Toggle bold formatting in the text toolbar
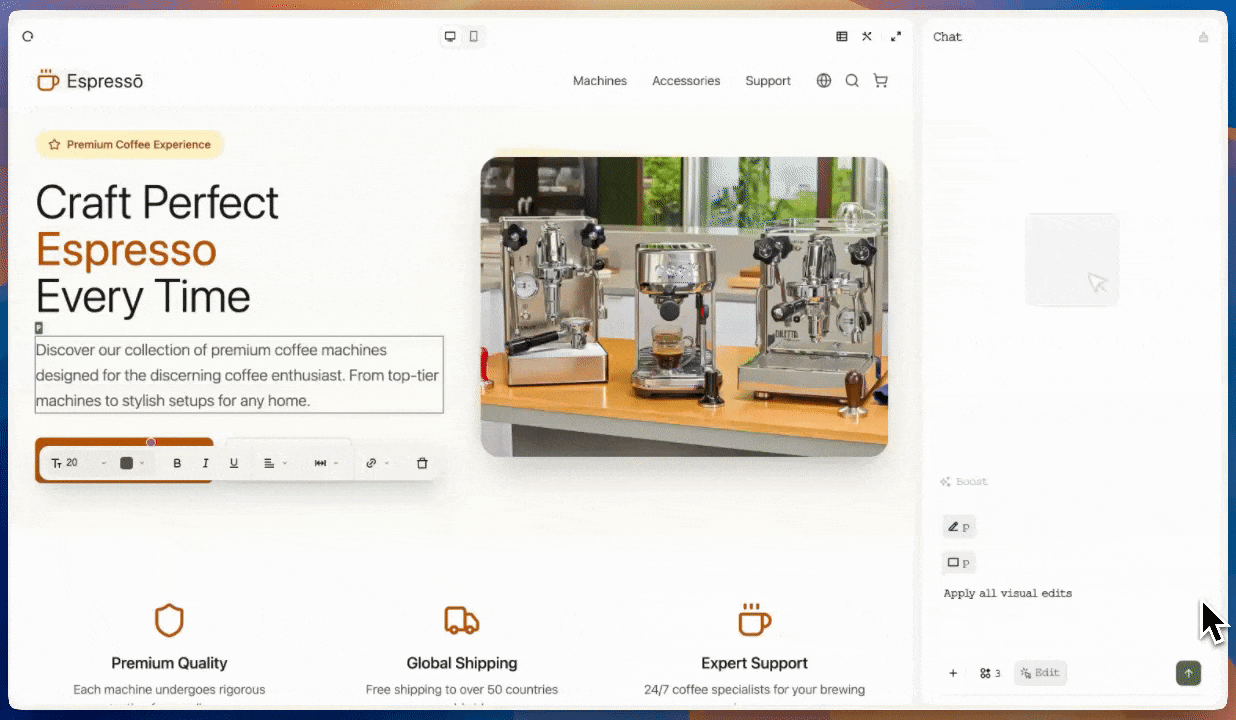This screenshot has height=720, width=1236. 177,462
